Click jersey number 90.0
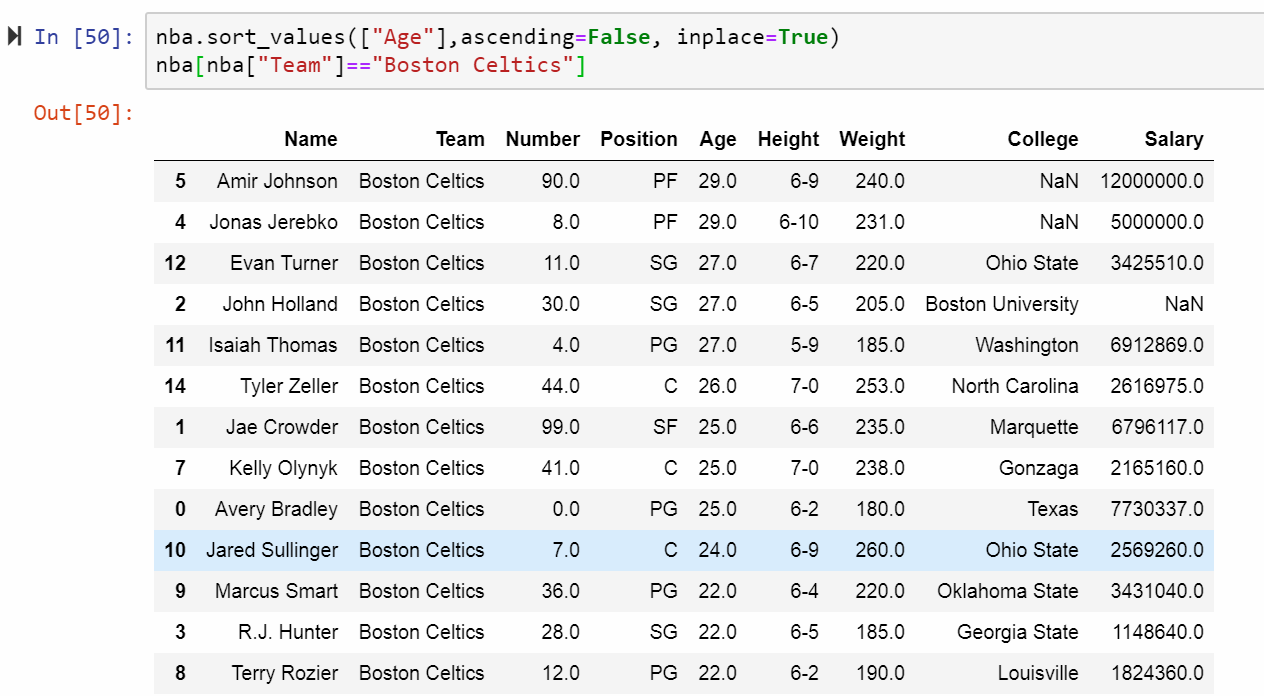 (x=561, y=181)
